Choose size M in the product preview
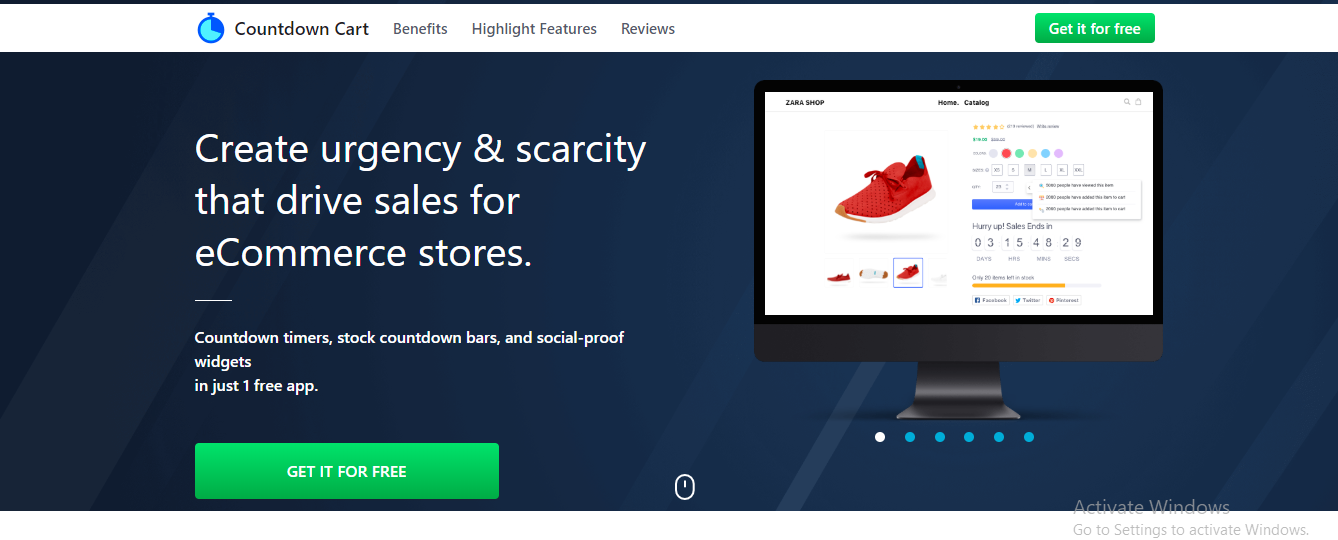The height and width of the screenshot is (540, 1338). click(x=1029, y=170)
